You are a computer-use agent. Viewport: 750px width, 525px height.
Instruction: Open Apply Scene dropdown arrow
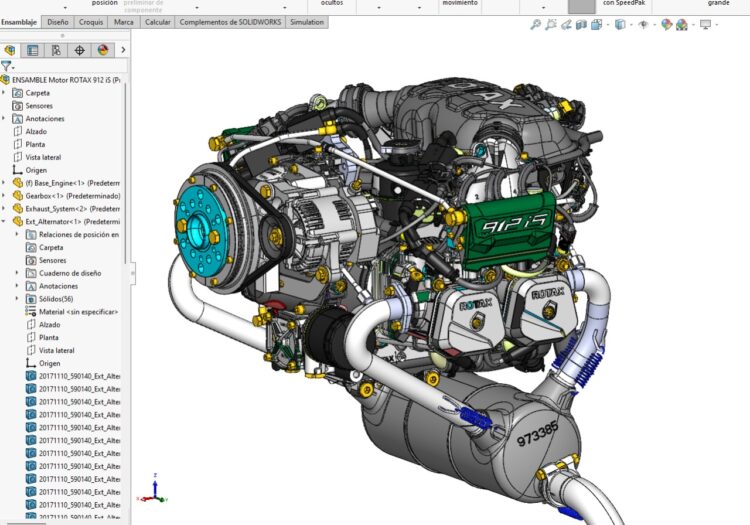pyautogui.click(x=693, y=25)
